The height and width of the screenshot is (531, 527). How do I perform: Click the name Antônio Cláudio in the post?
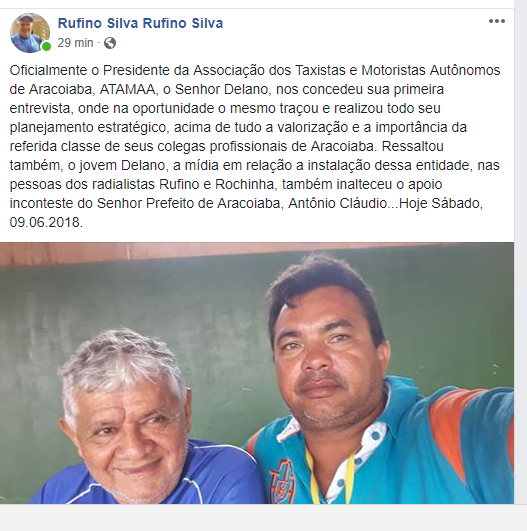click(x=337, y=204)
